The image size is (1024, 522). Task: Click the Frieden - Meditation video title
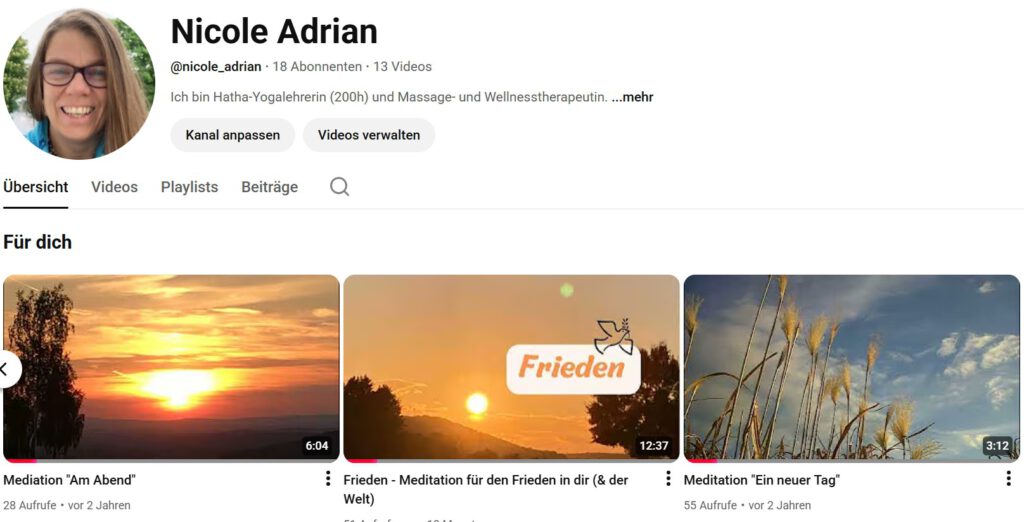486,489
